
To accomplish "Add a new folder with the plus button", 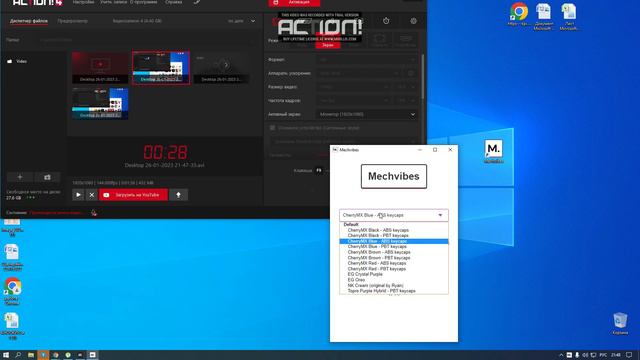I will (x=20, y=177).
